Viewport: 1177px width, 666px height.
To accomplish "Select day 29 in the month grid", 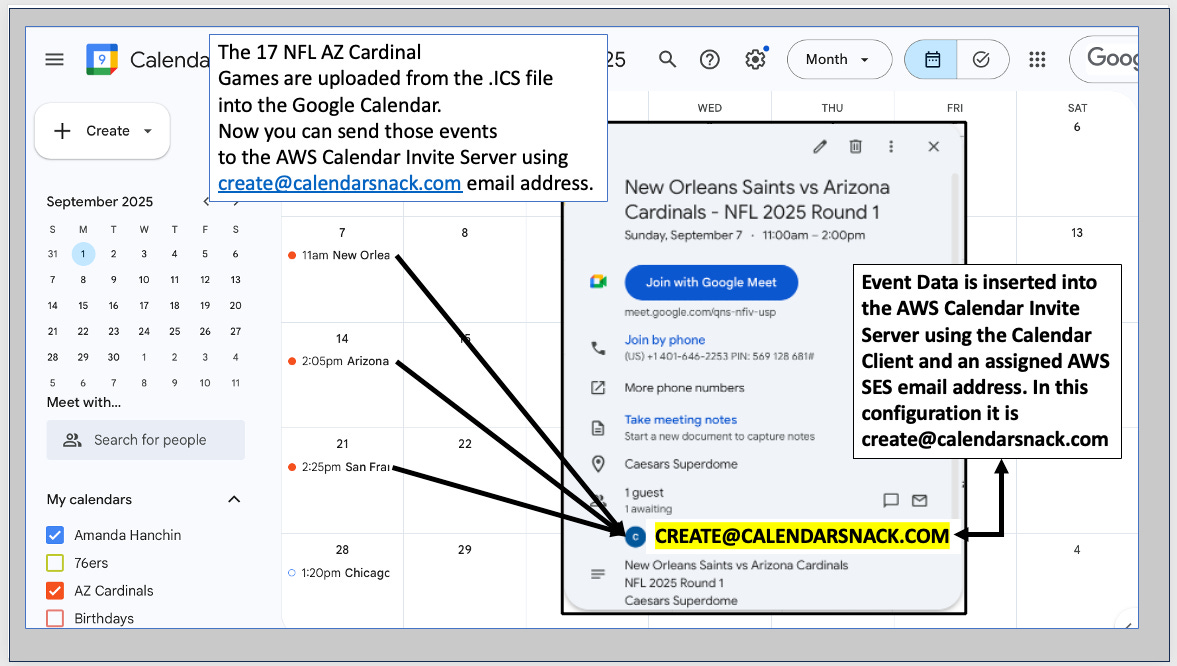I will (465, 550).
